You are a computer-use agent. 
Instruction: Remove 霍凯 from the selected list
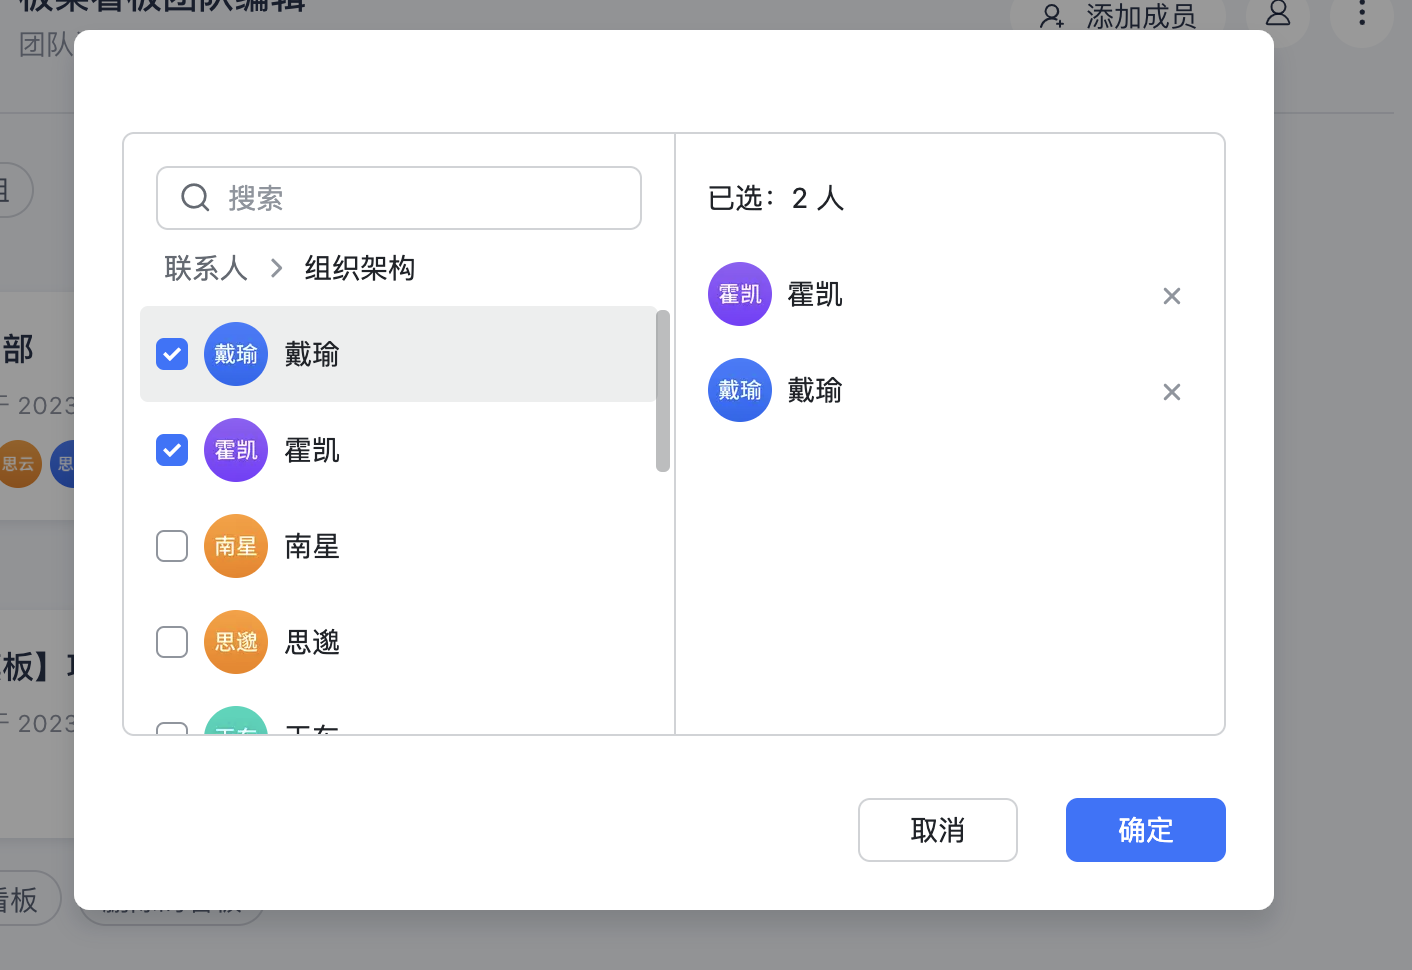pos(1171,296)
